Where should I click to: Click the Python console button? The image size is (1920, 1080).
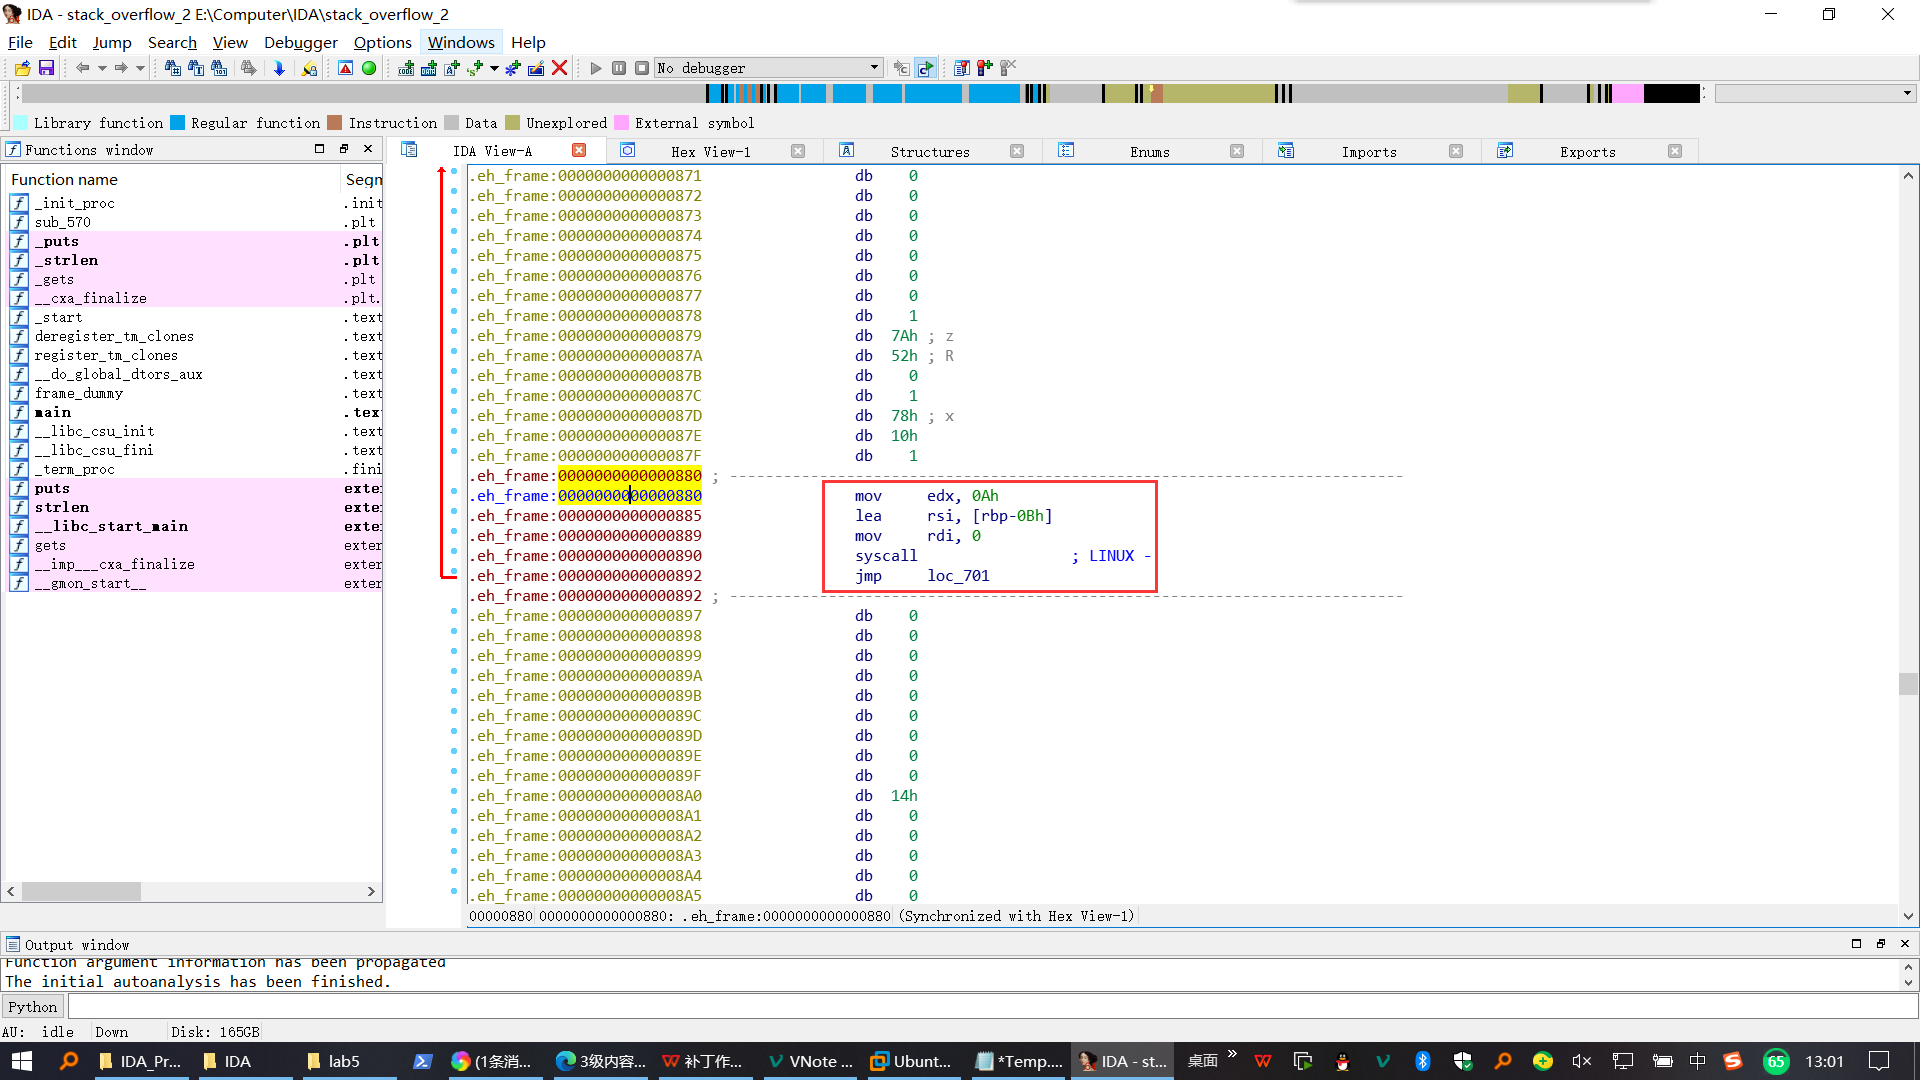[x=33, y=1007]
